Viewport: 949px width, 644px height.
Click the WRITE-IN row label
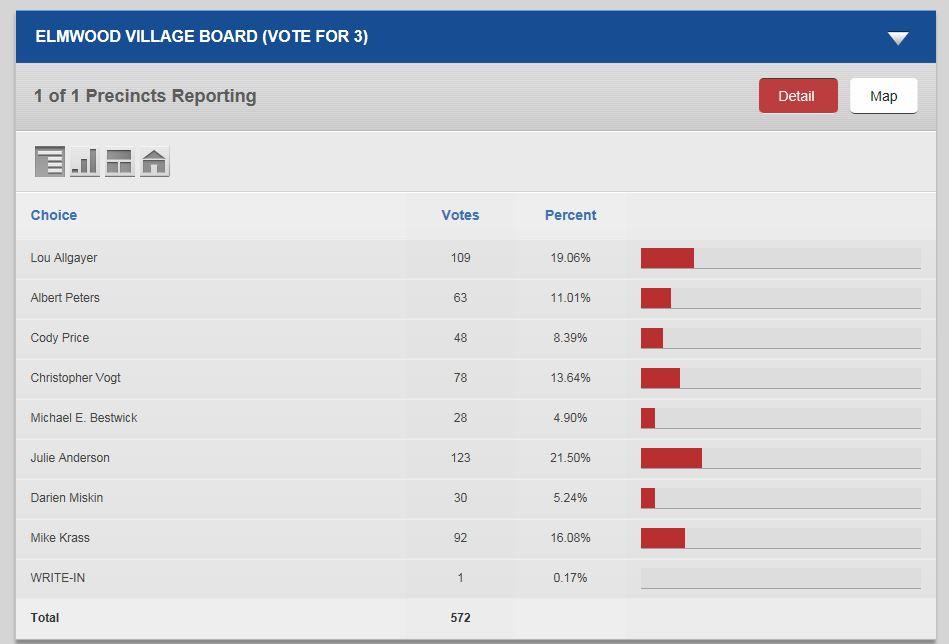coord(57,578)
